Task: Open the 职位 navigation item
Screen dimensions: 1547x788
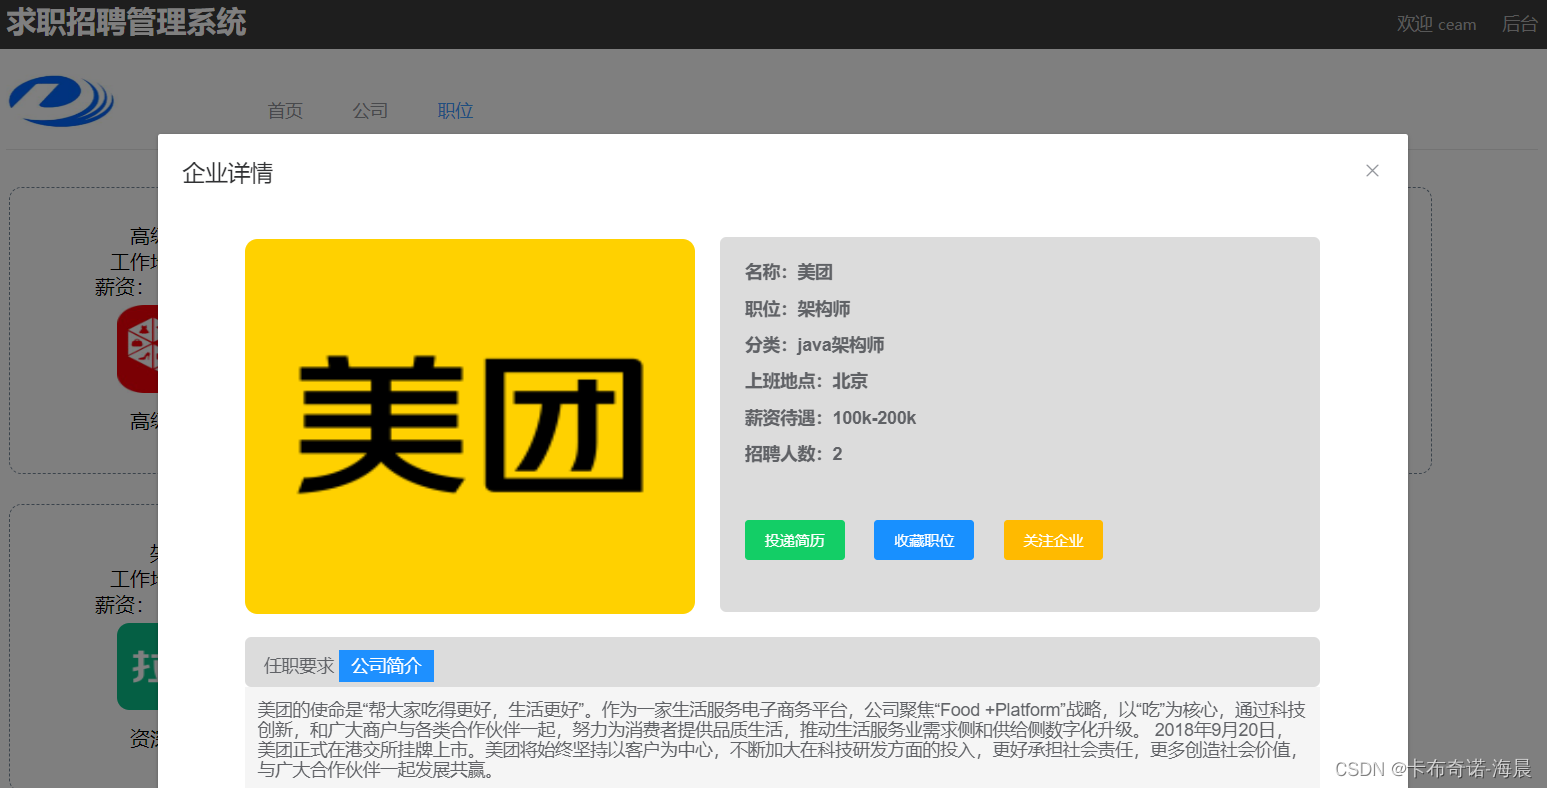Action: pos(455,111)
